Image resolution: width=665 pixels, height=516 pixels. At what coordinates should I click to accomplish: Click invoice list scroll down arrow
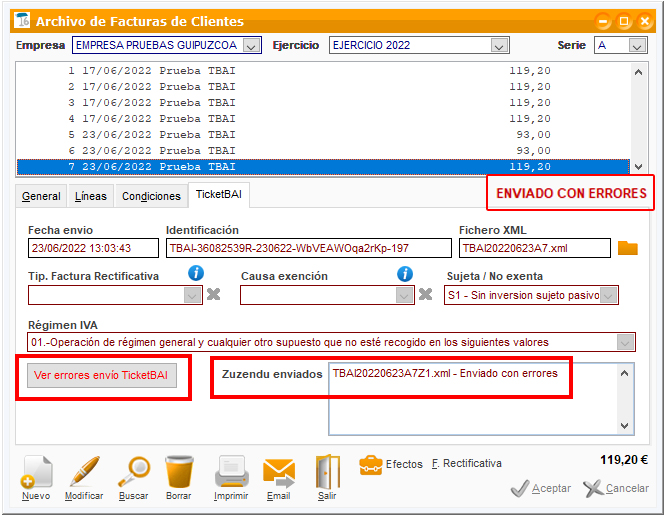638,167
